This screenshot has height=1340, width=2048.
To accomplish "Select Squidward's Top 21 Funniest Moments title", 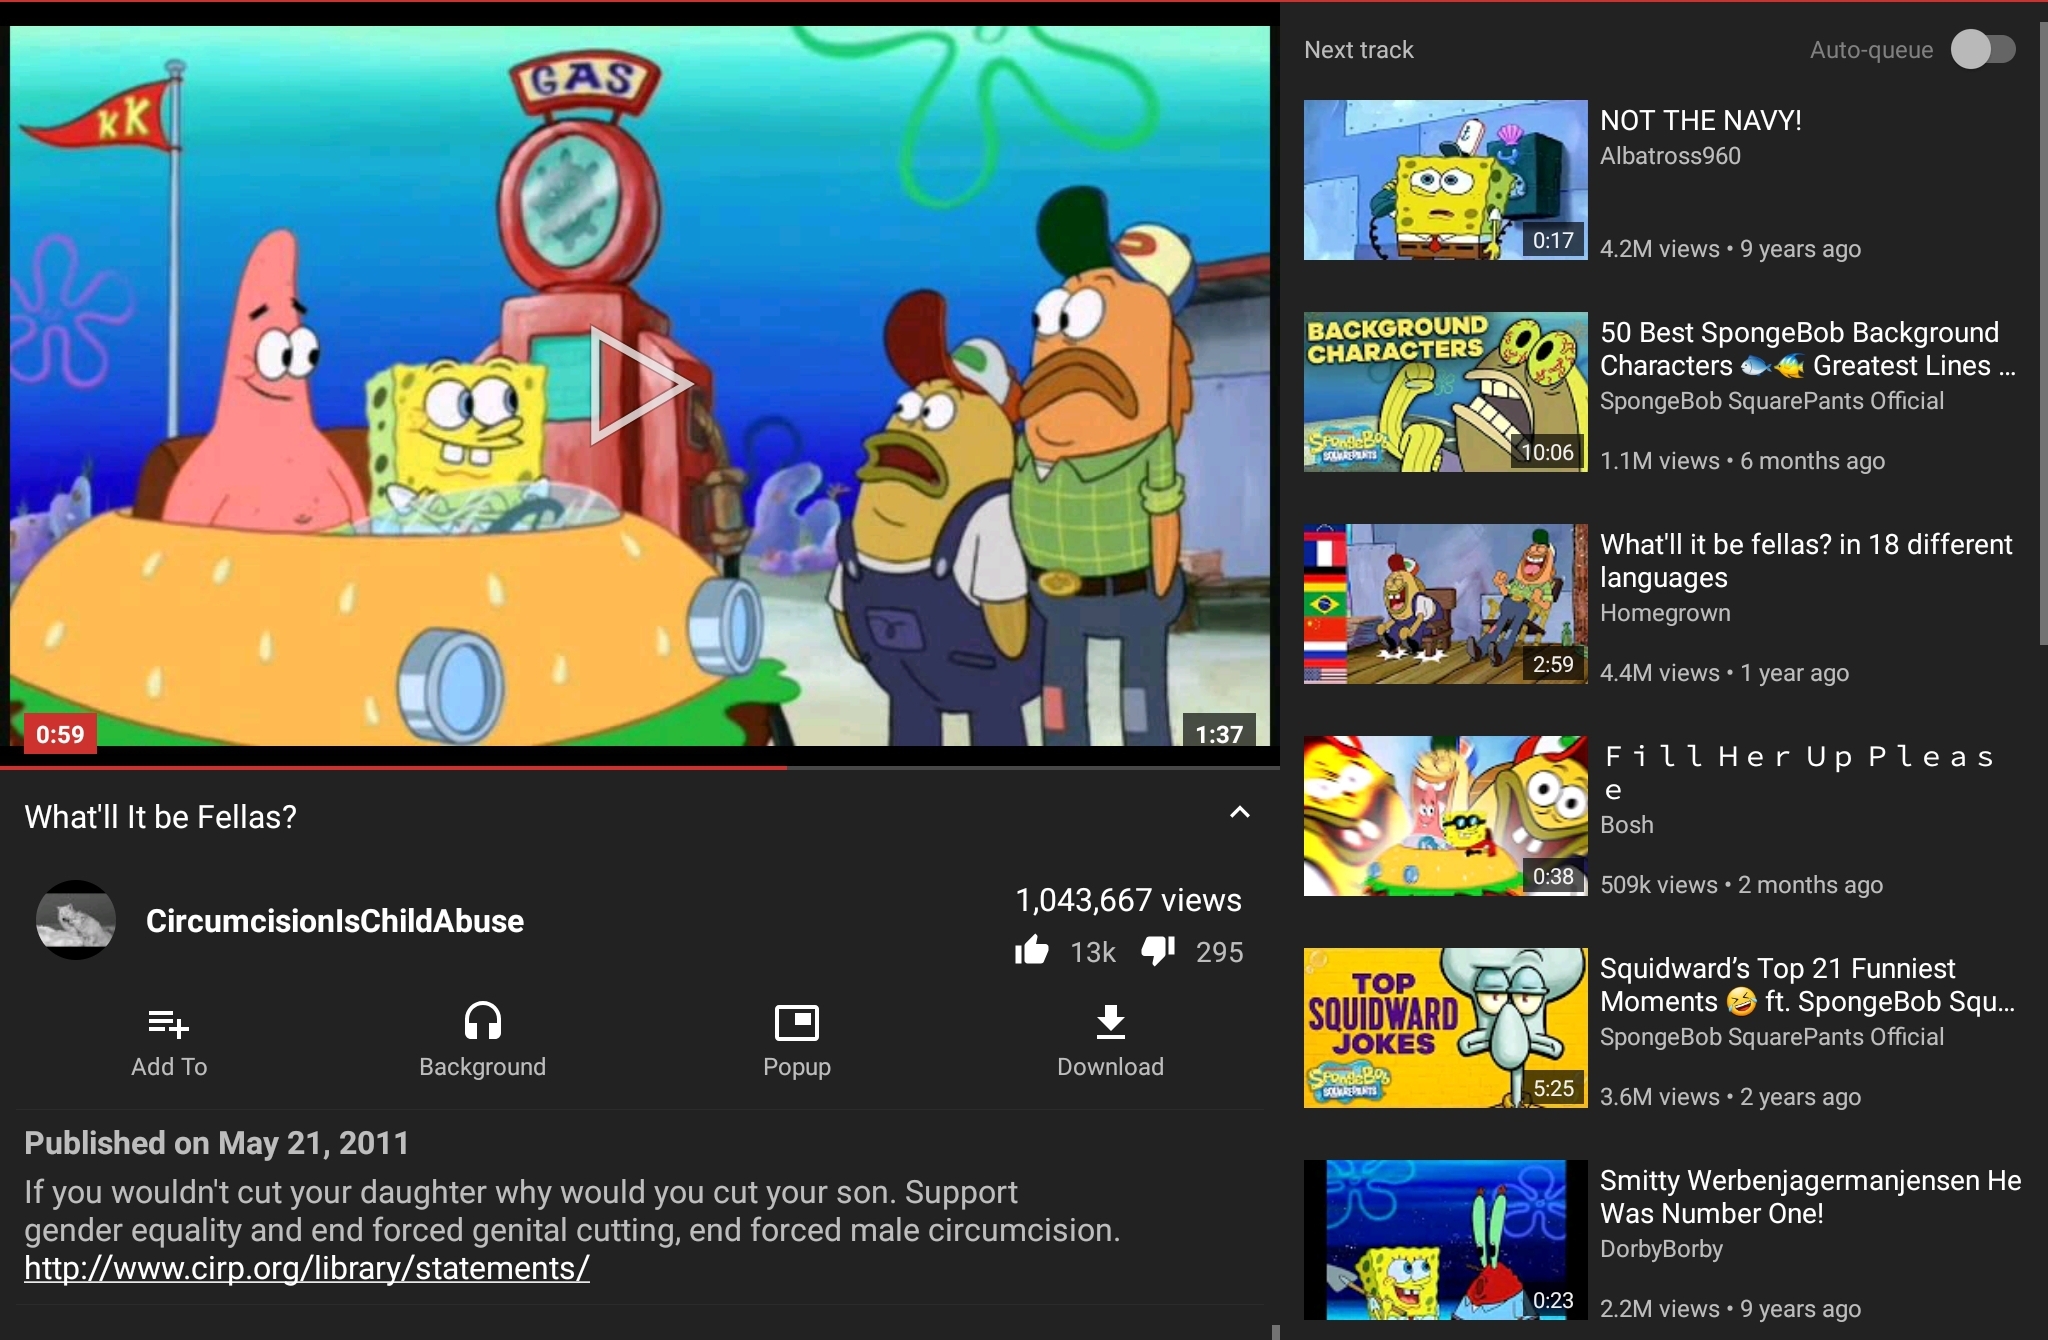I will coord(1808,985).
